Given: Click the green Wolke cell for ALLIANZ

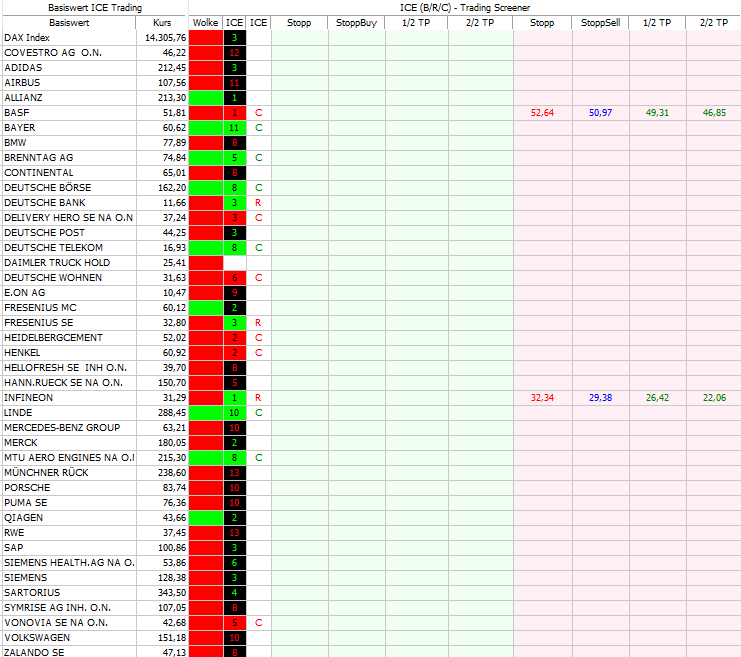Looking at the screenshot, I should [x=206, y=98].
